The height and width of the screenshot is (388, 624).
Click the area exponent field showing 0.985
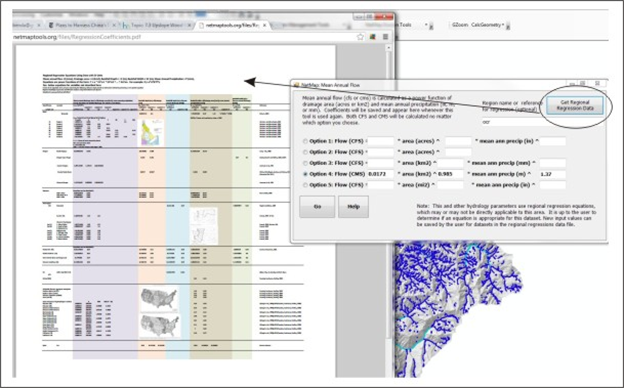450,174
